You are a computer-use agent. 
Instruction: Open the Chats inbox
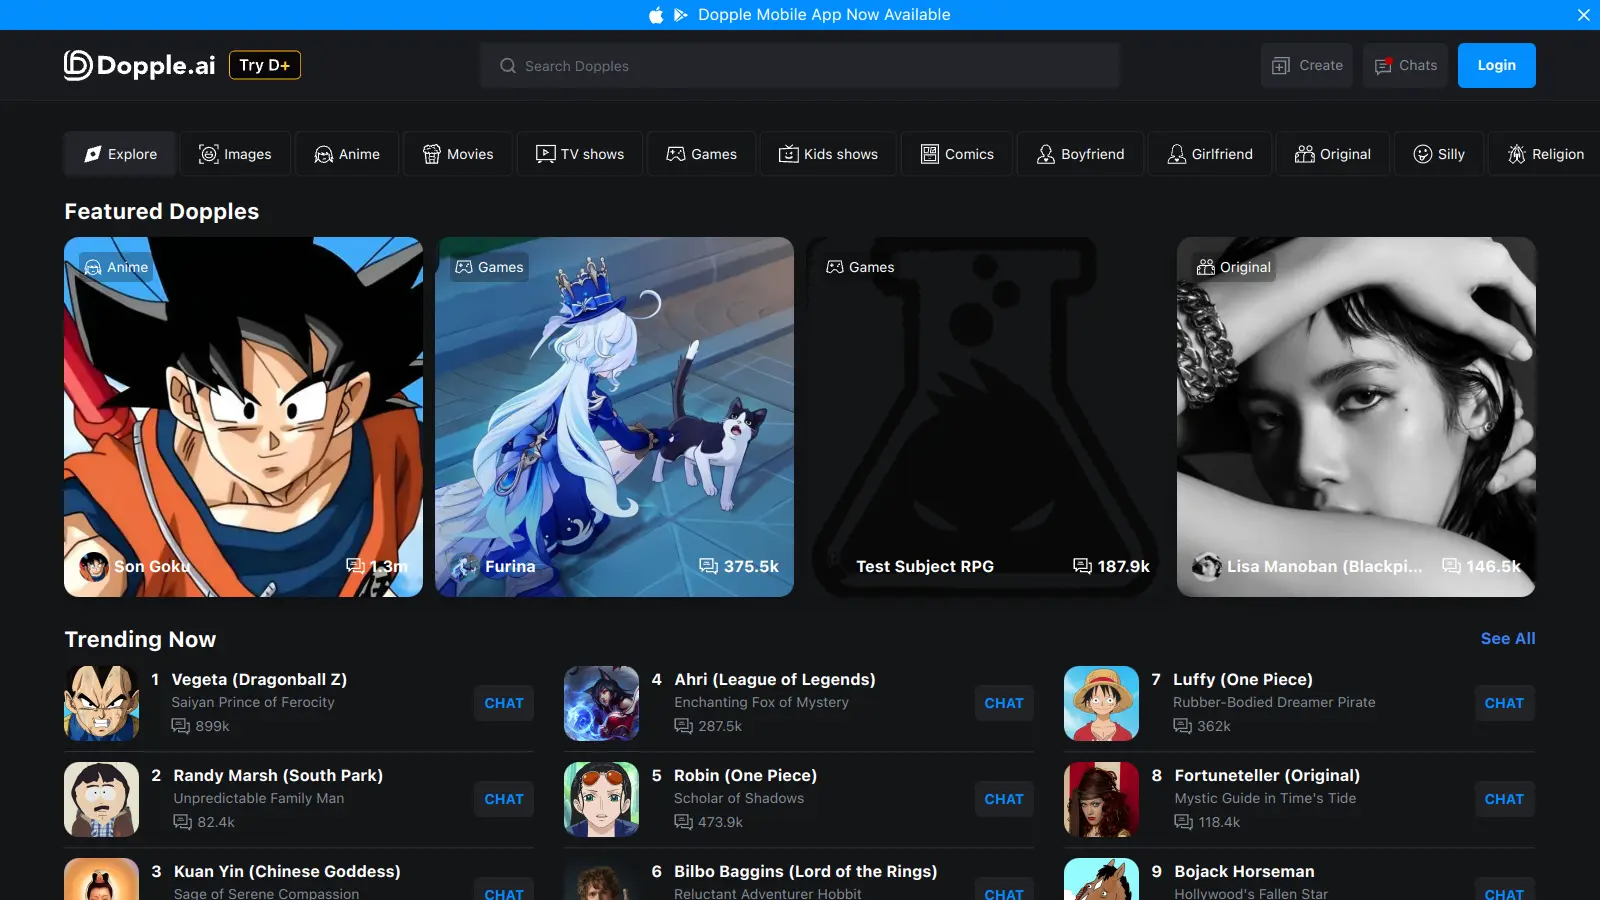coord(1405,65)
